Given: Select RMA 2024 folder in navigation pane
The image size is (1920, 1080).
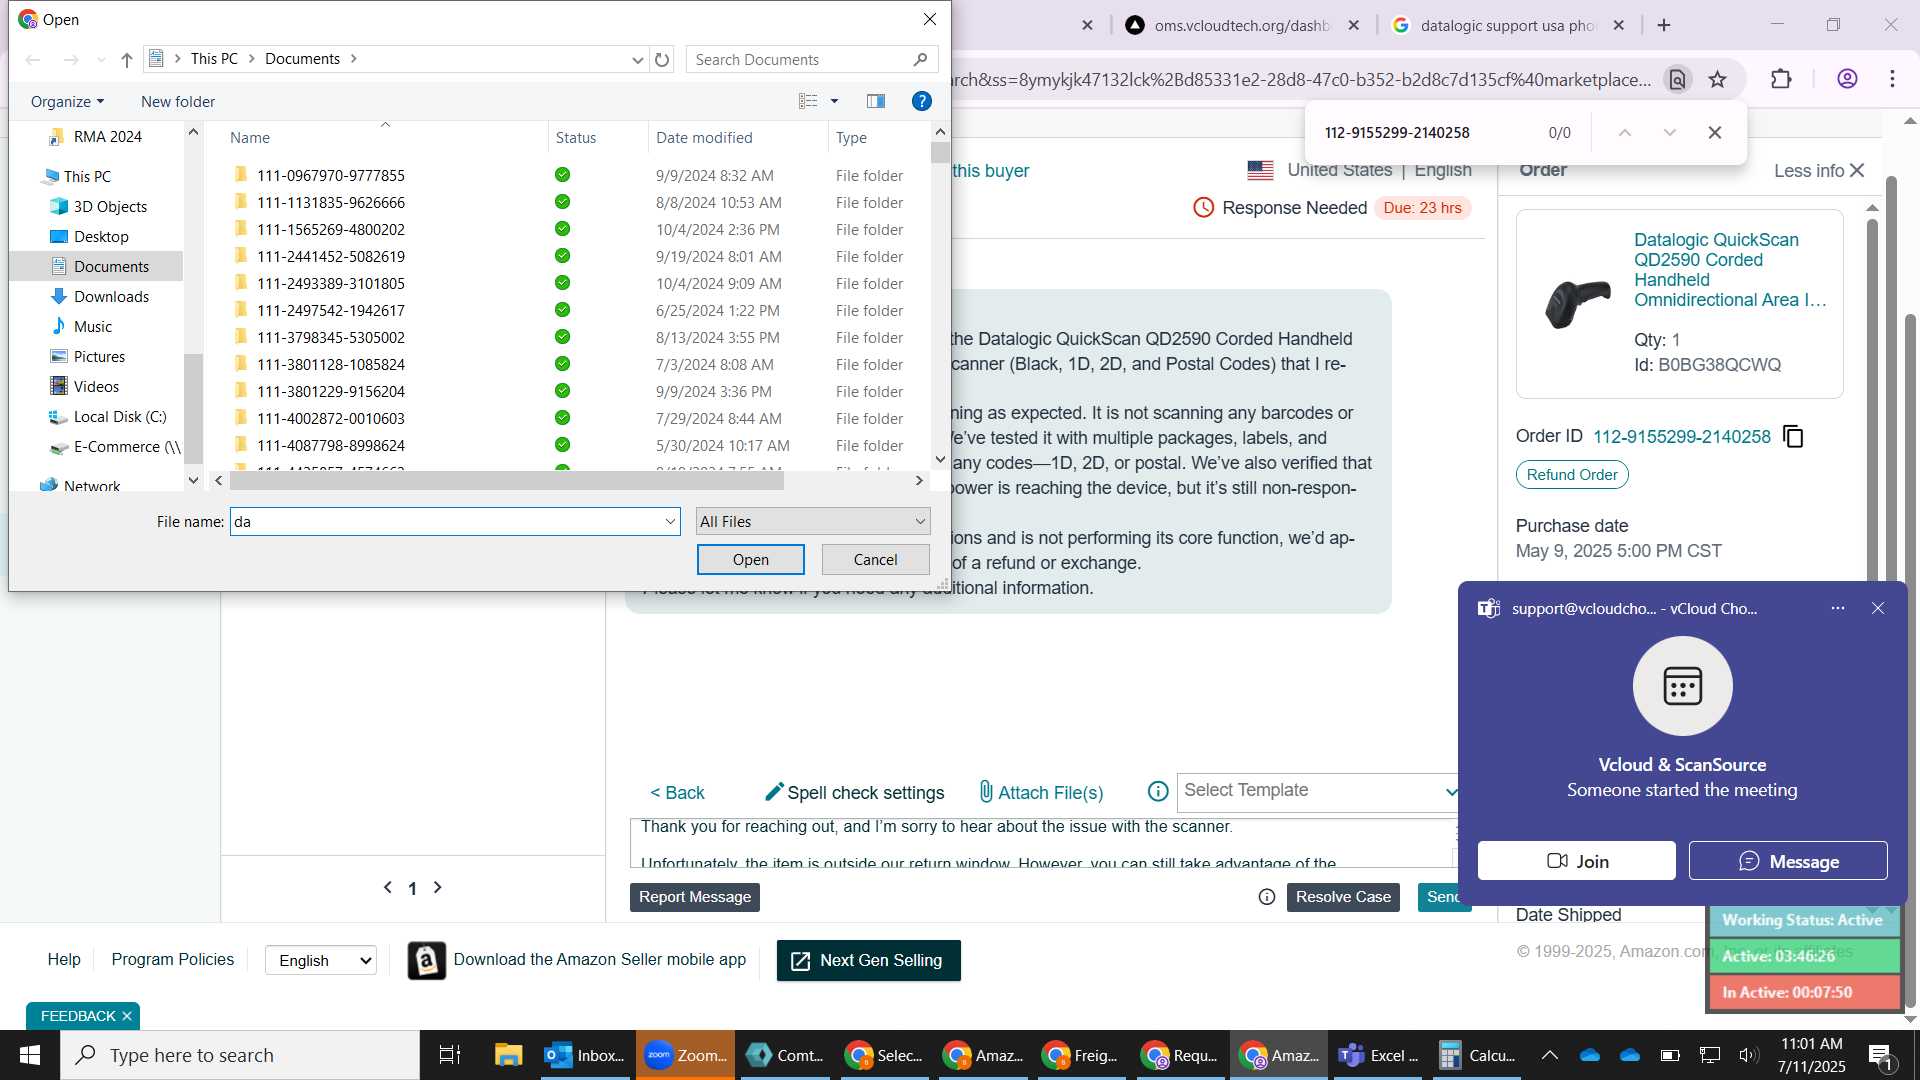Looking at the screenshot, I should [x=107, y=137].
